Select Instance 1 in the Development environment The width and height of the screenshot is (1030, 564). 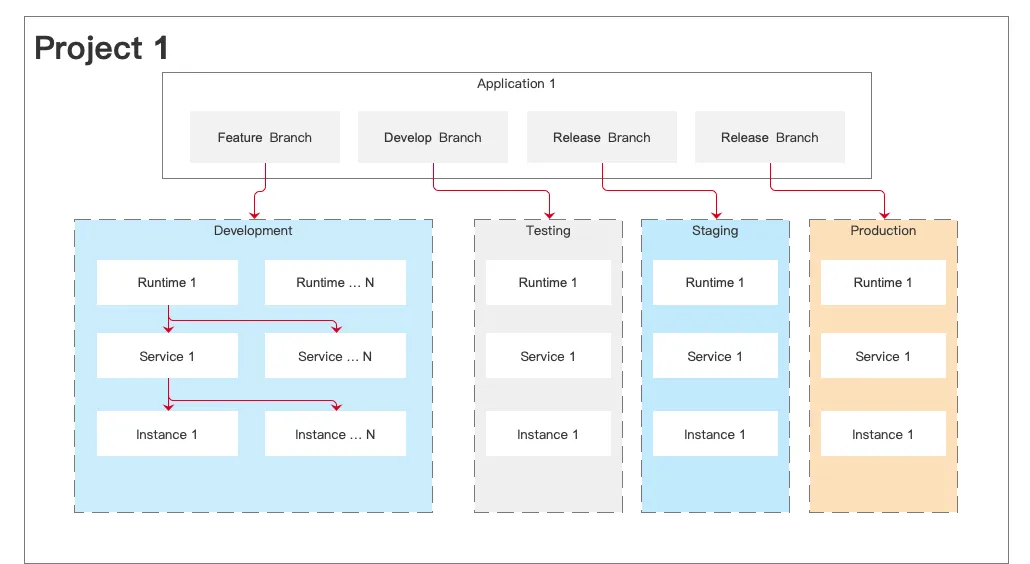pos(167,435)
